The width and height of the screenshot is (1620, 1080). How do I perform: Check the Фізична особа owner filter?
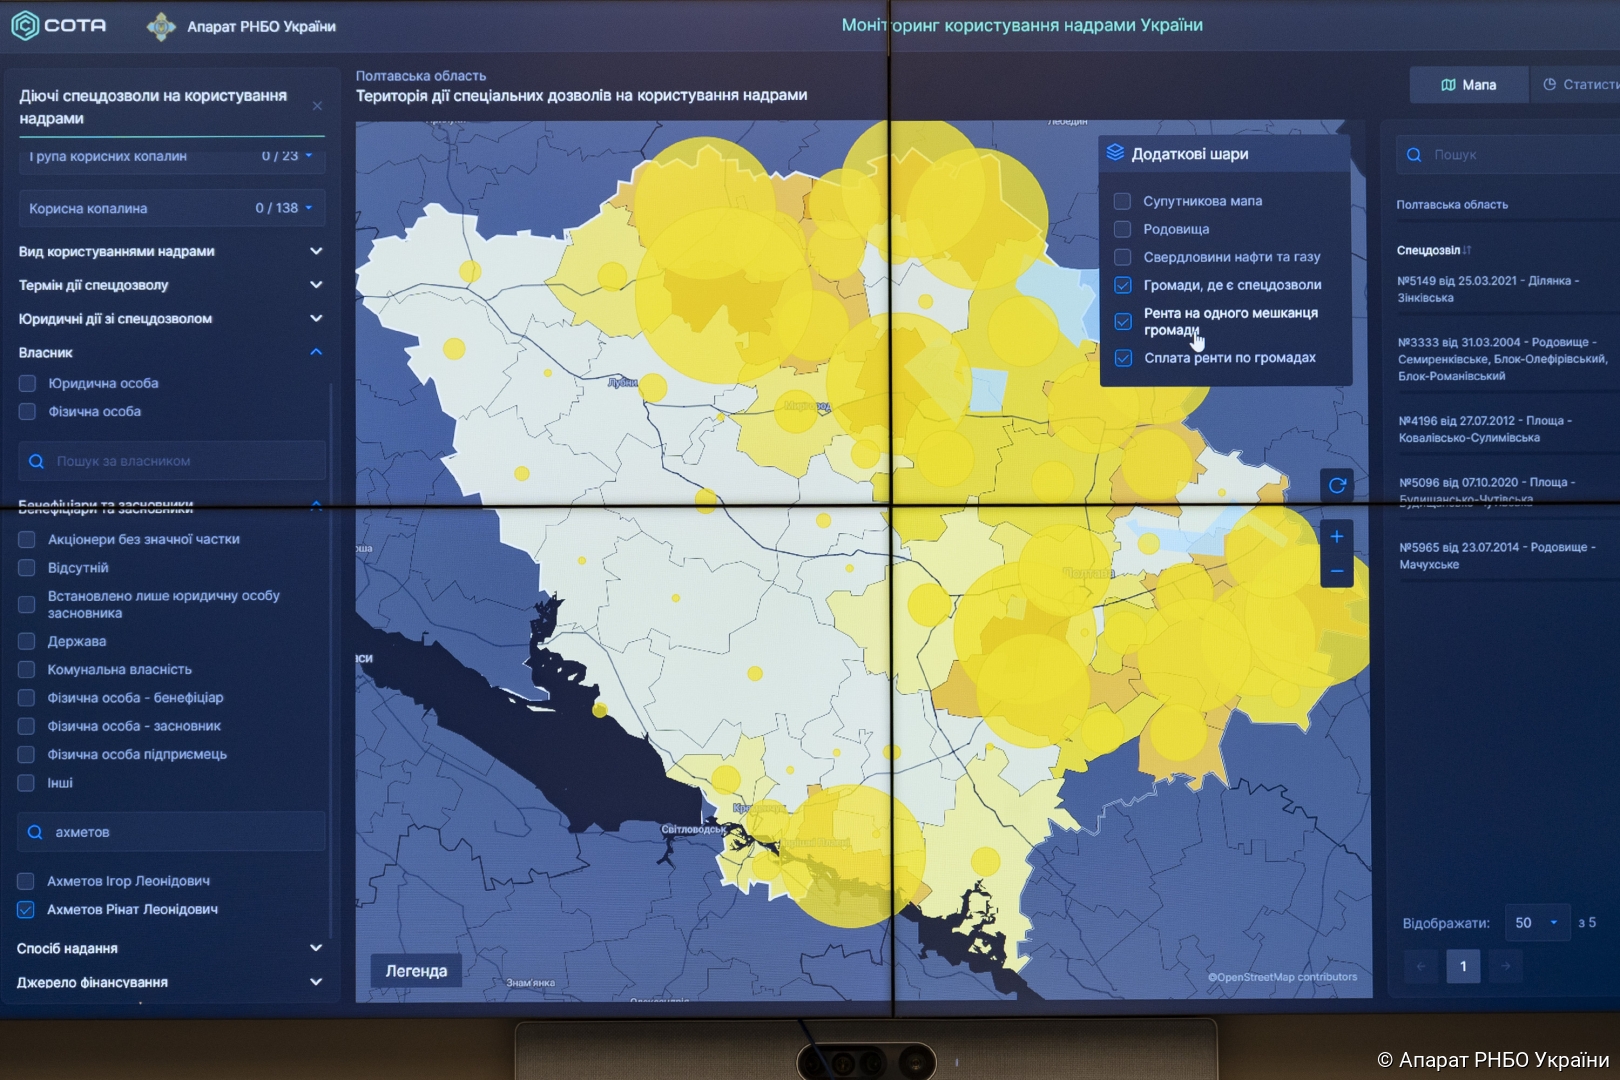[x=27, y=411]
